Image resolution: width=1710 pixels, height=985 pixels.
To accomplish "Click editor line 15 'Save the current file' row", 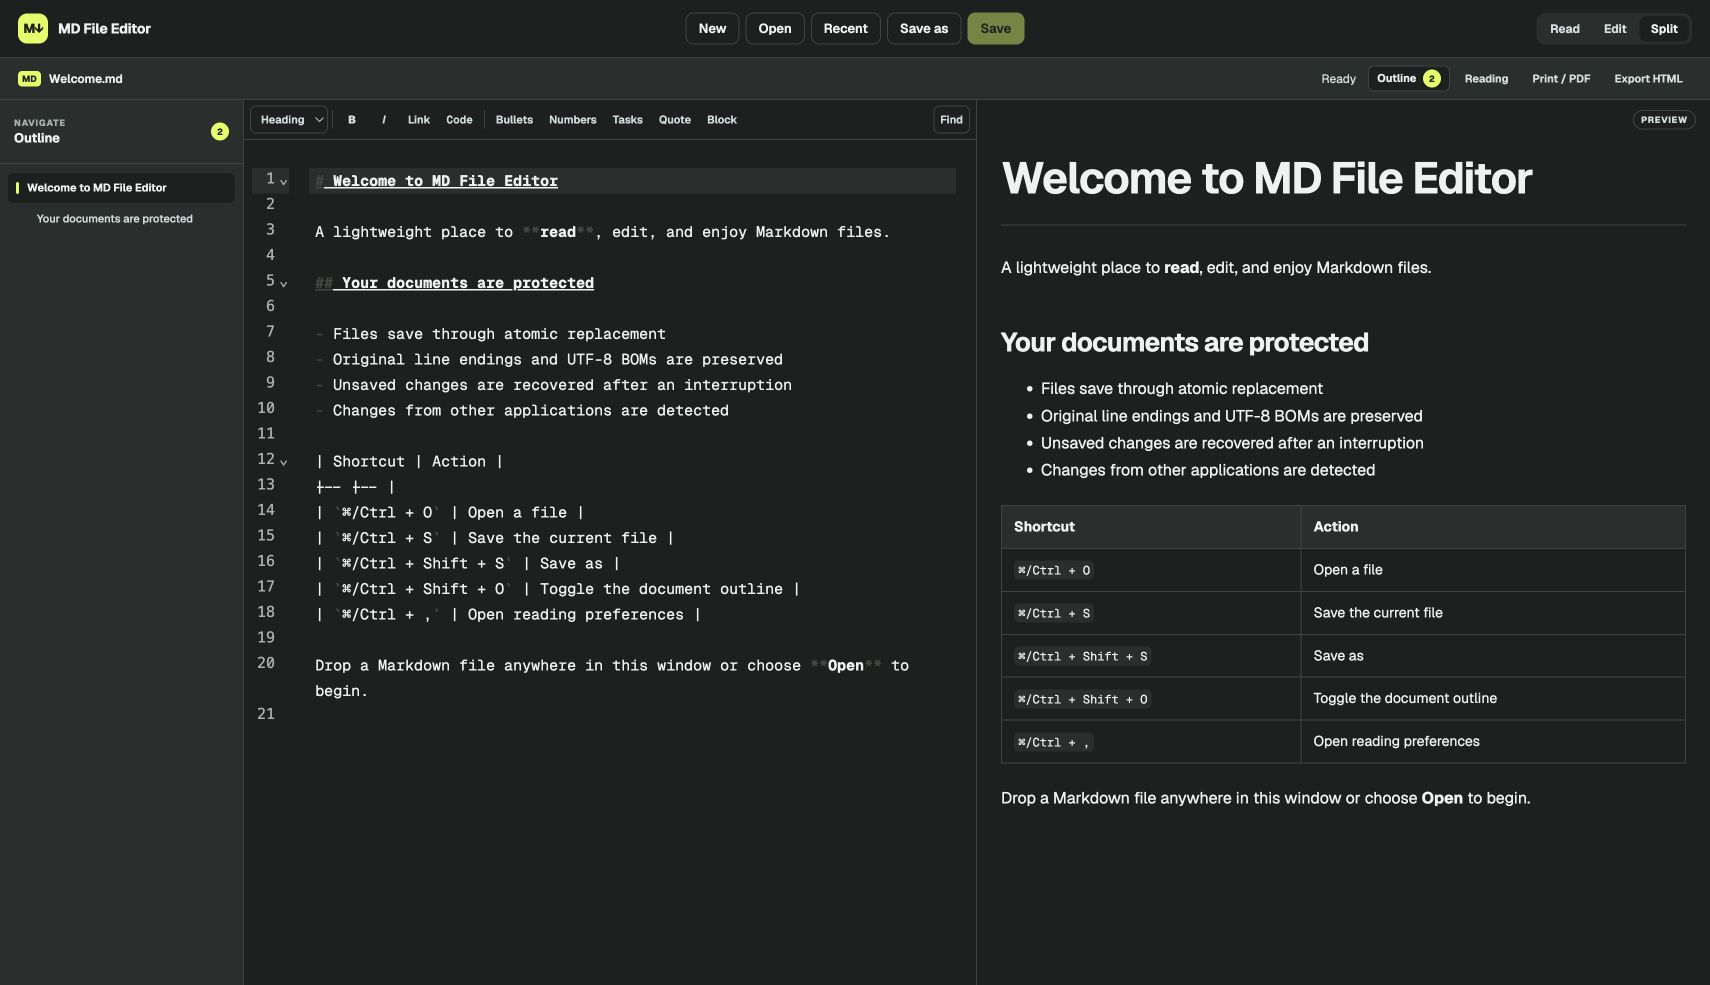I will click(494, 538).
